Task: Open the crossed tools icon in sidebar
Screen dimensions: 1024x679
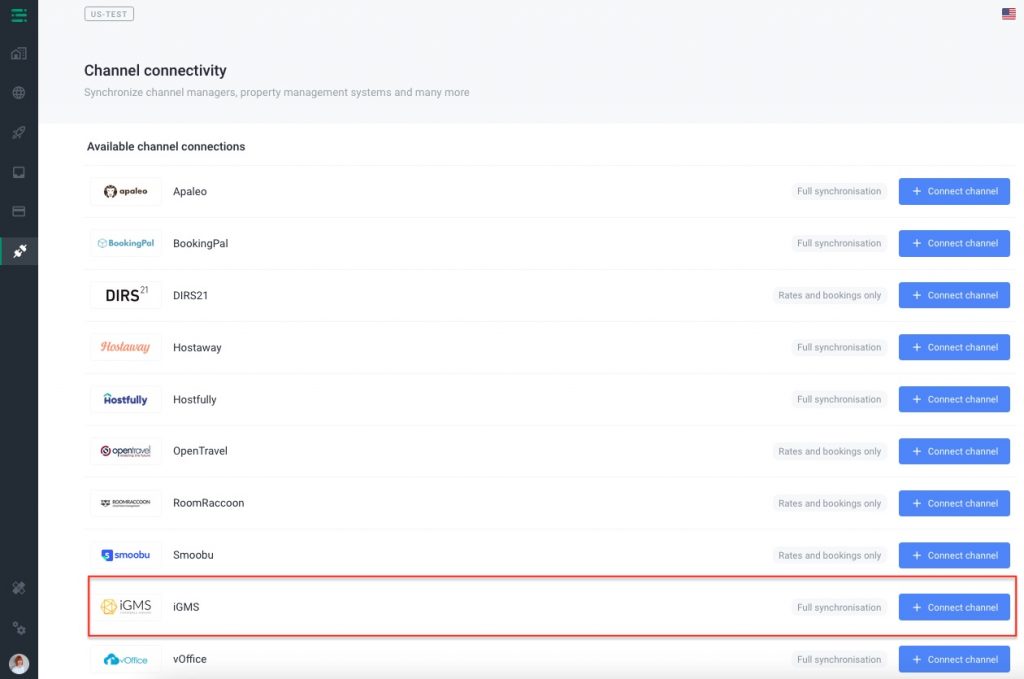Action: (x=19, y=588)
